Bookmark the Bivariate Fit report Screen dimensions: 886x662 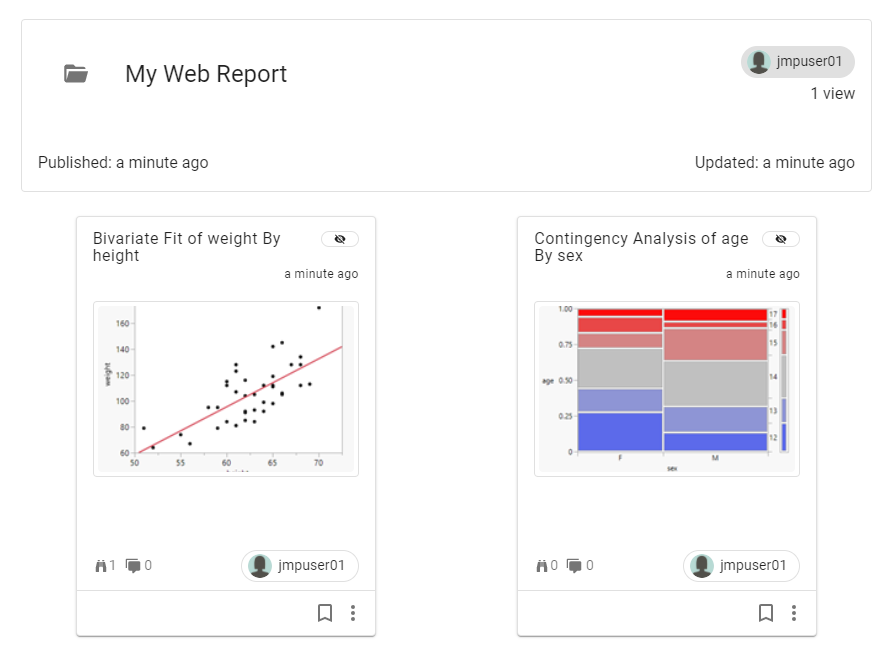(325, 613)
